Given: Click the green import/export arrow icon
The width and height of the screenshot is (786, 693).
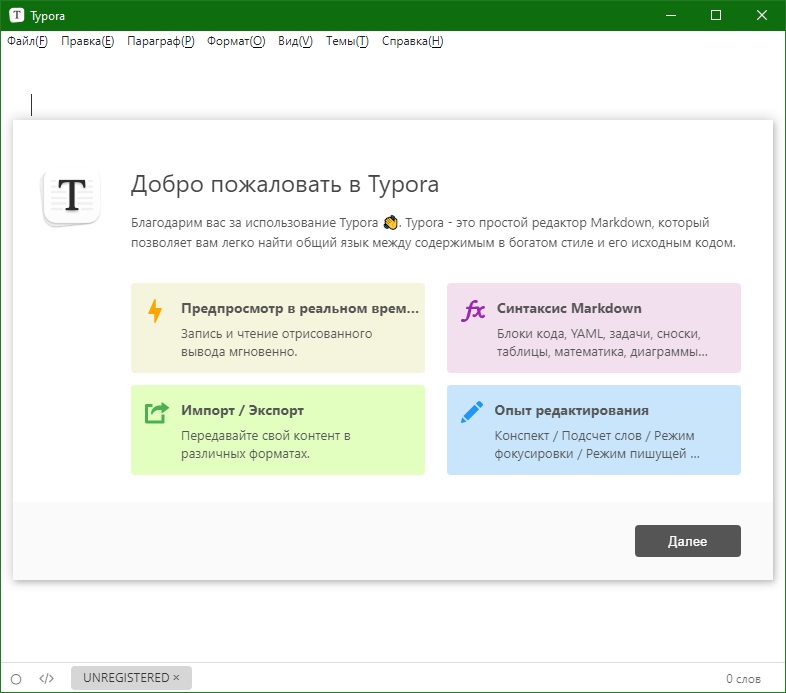Looking at the screenshot, I should 156,412.
